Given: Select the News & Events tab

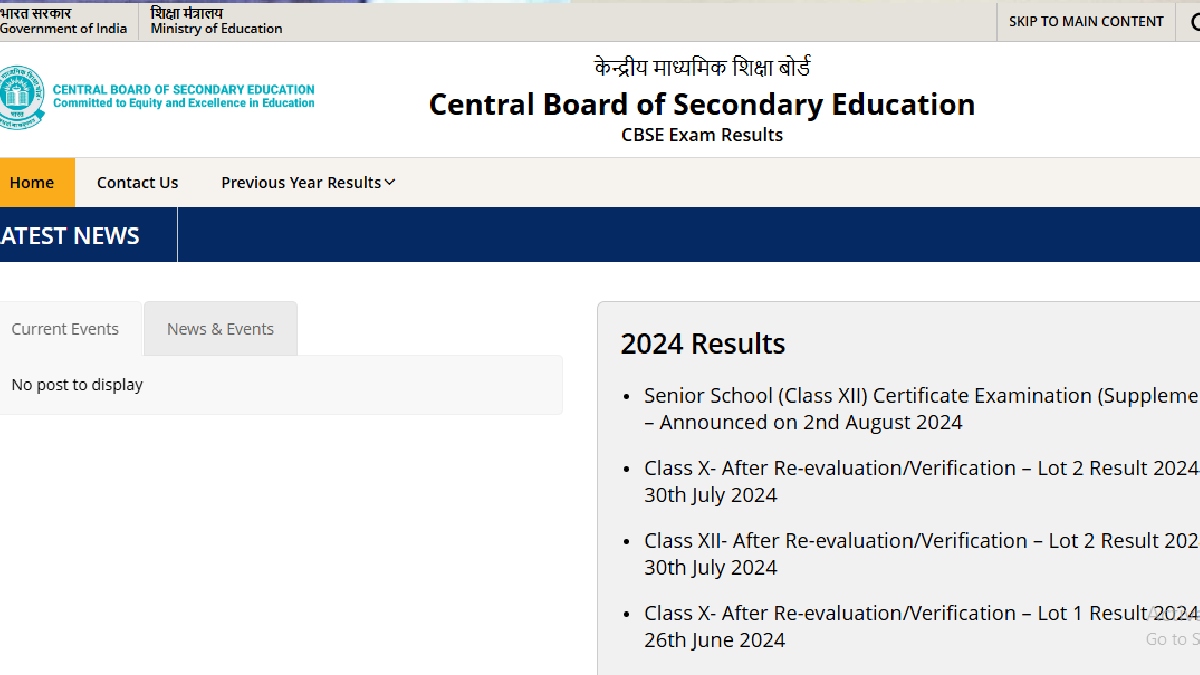Looking at the screenshot, I should coord(220,329).
